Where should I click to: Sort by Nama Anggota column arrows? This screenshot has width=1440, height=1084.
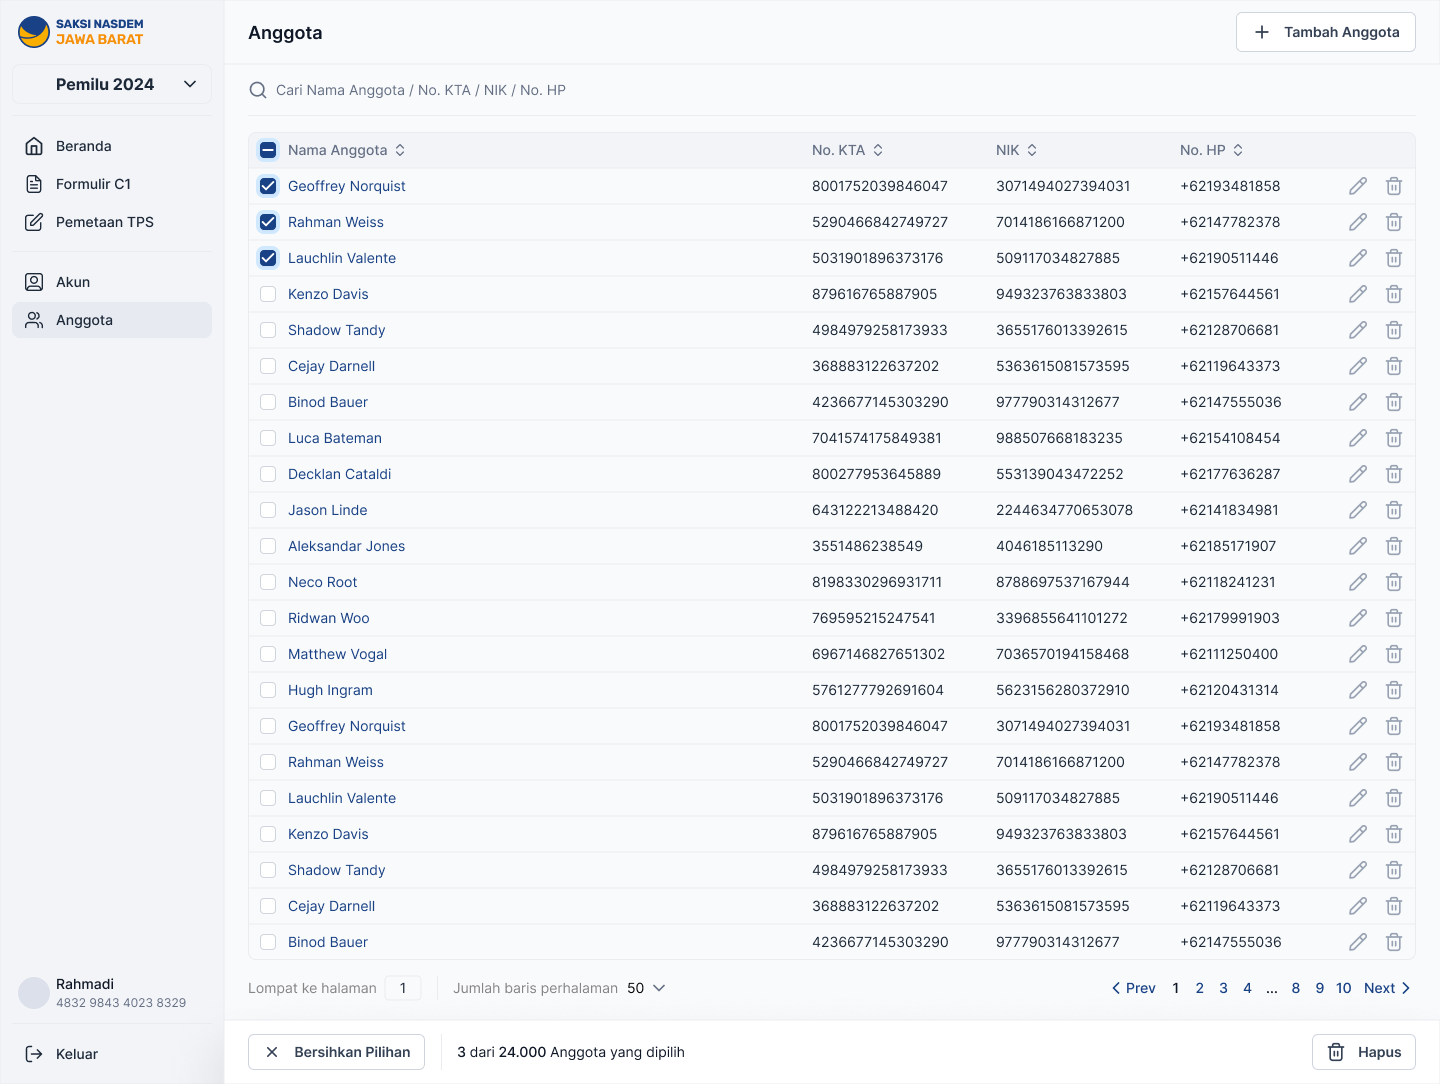(x=400, y=150)
